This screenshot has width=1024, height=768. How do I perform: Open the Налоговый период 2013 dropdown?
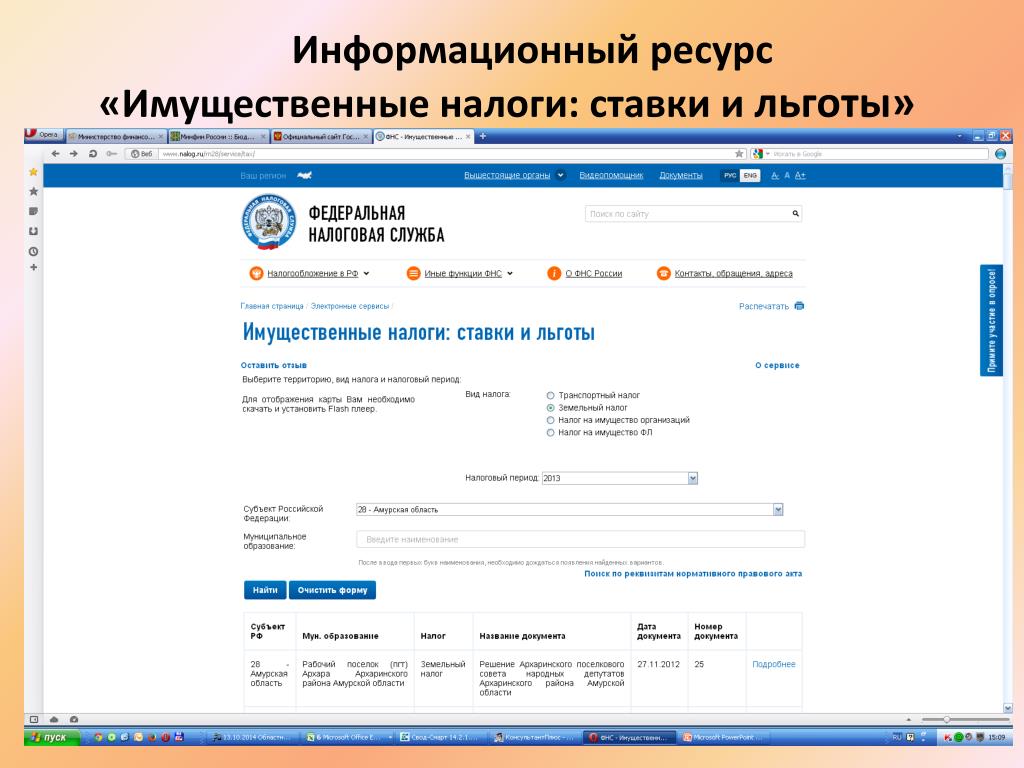pyautogui.click(x=620, y=478)
